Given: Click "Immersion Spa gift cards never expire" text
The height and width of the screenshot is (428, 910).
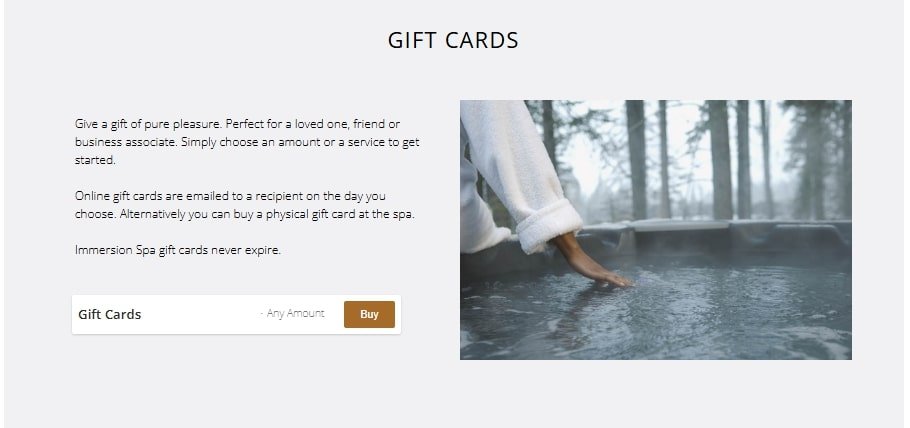Looking at the screenshot, I should click(178, 250).
